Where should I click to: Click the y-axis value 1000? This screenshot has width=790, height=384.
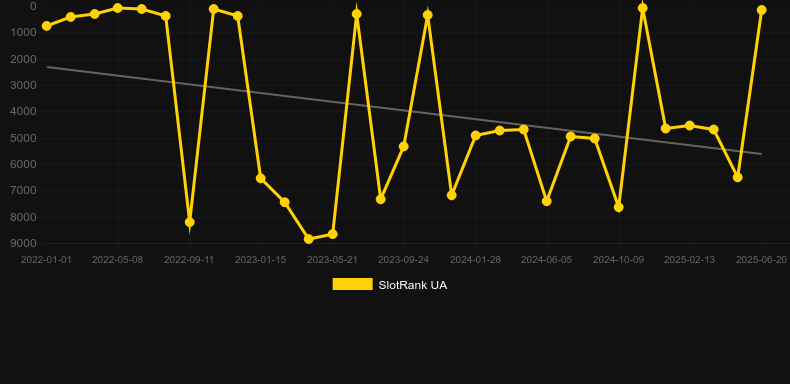[23, 32]
